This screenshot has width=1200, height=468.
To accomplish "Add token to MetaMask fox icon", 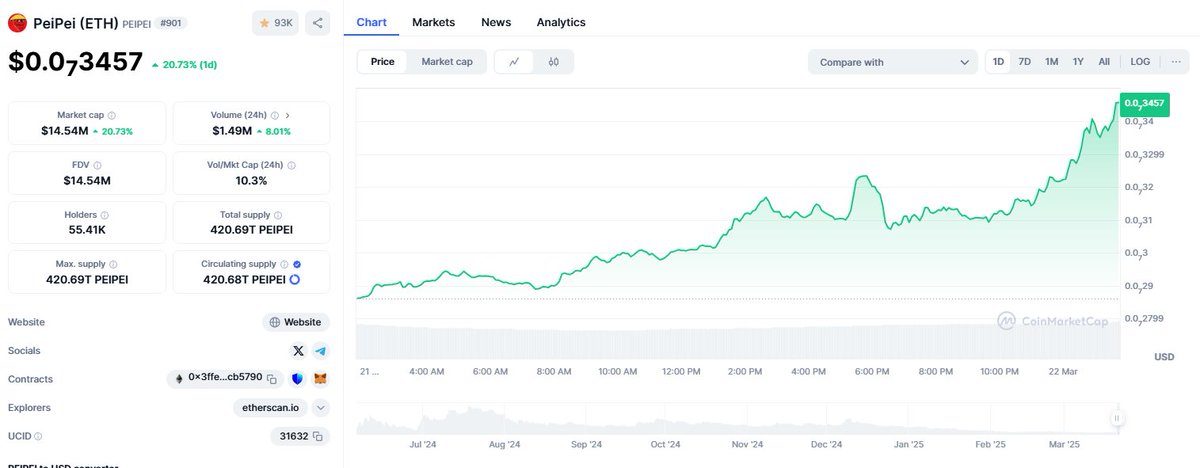I will 320,379.
